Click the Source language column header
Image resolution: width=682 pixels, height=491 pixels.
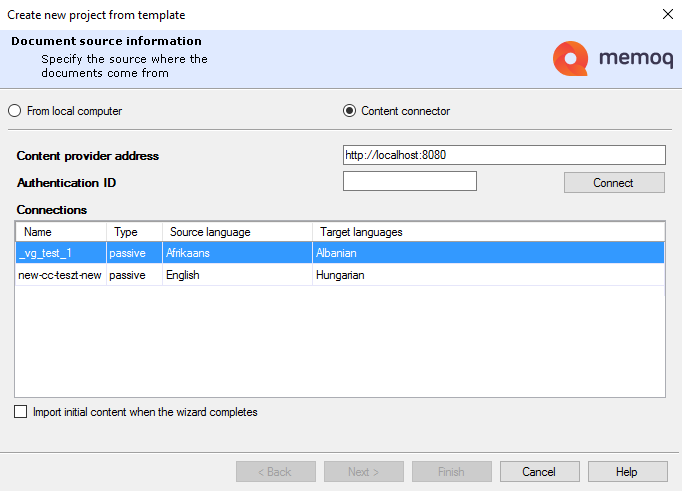point(237,232)
